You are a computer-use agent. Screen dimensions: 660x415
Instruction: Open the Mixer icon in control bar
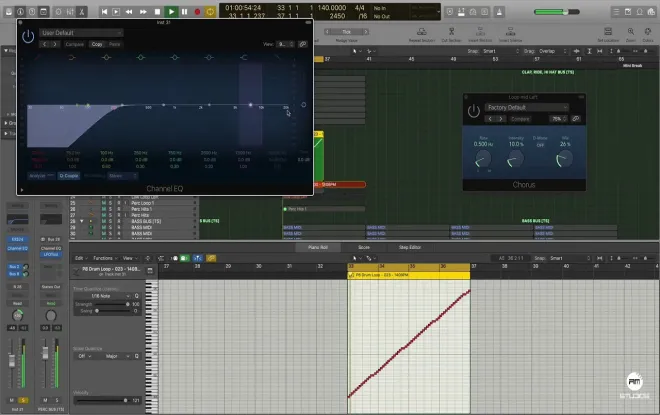pyautogui.click(x=70, y=12)
